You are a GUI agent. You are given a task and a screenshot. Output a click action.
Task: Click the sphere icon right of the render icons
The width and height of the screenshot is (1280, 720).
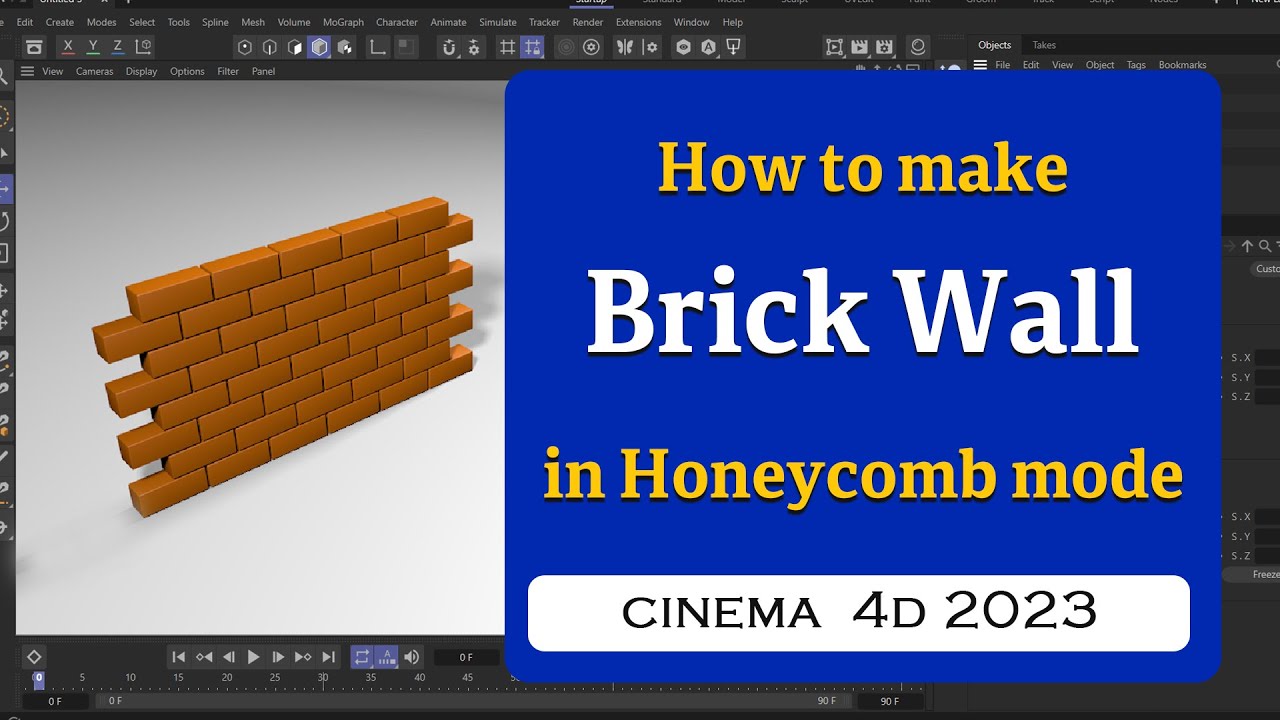(x=918, y=47)
